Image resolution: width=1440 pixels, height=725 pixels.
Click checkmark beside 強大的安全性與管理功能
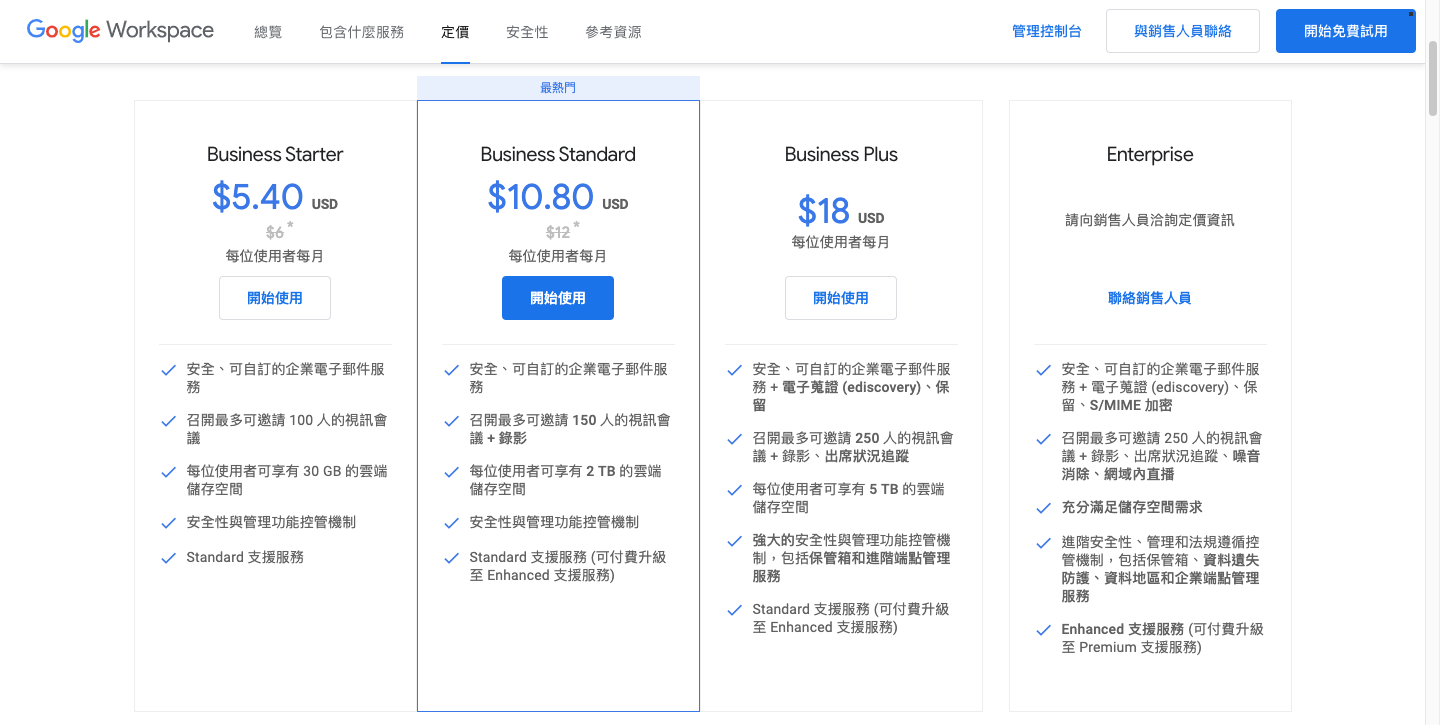[735, 541]
